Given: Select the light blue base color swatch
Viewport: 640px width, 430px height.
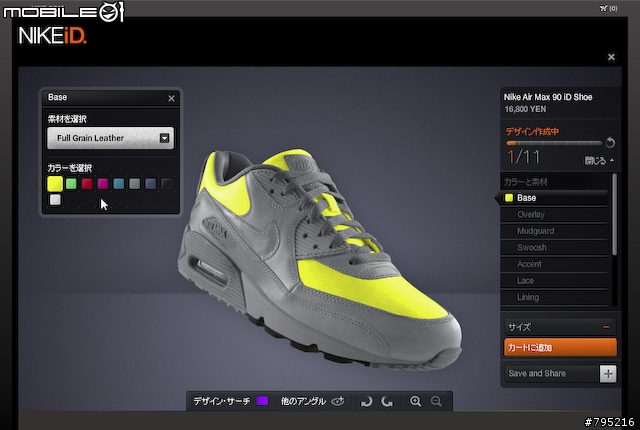Looking at the screenshot, I should (119, 184).
